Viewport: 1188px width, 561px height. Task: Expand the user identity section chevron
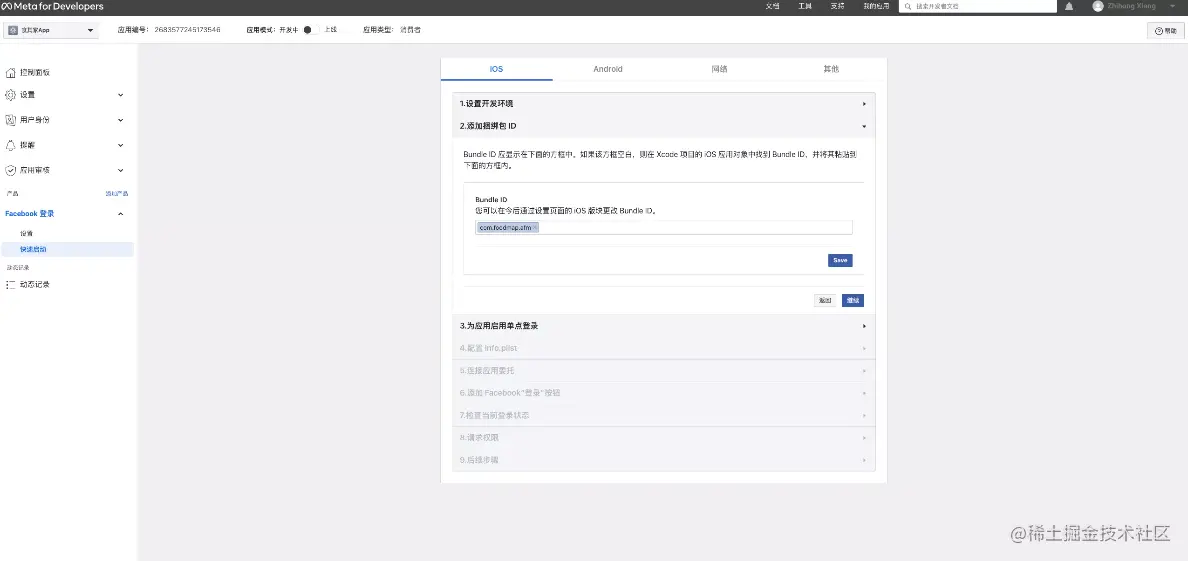pyautogui.click(x=120, y=120)
